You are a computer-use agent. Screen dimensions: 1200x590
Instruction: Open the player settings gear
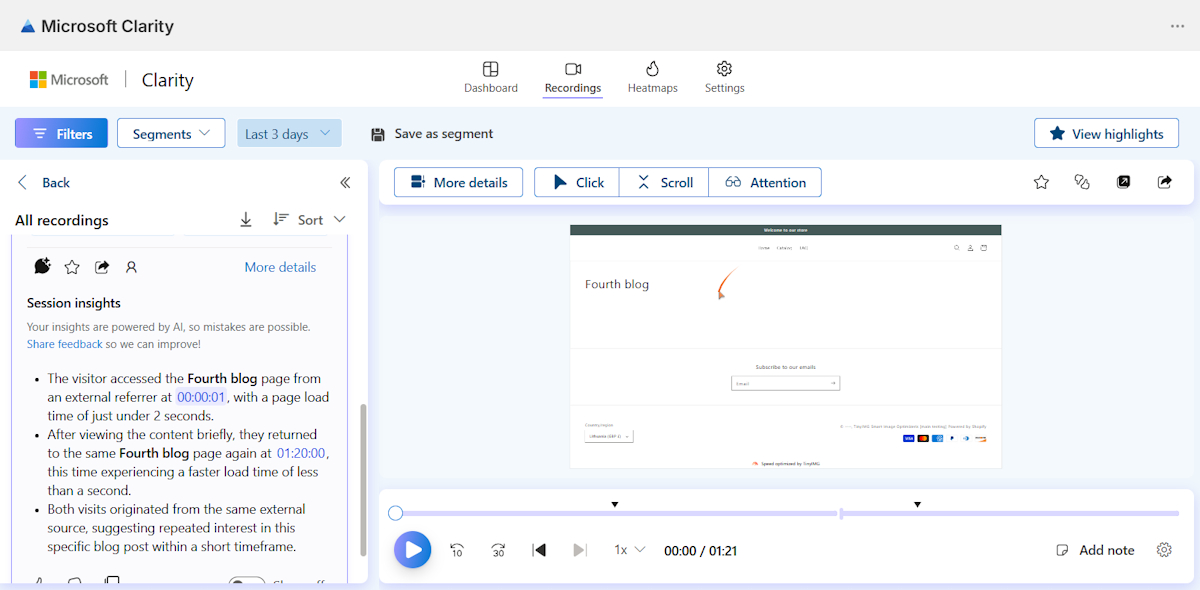pyautogui.click(x=1164, y=550)
